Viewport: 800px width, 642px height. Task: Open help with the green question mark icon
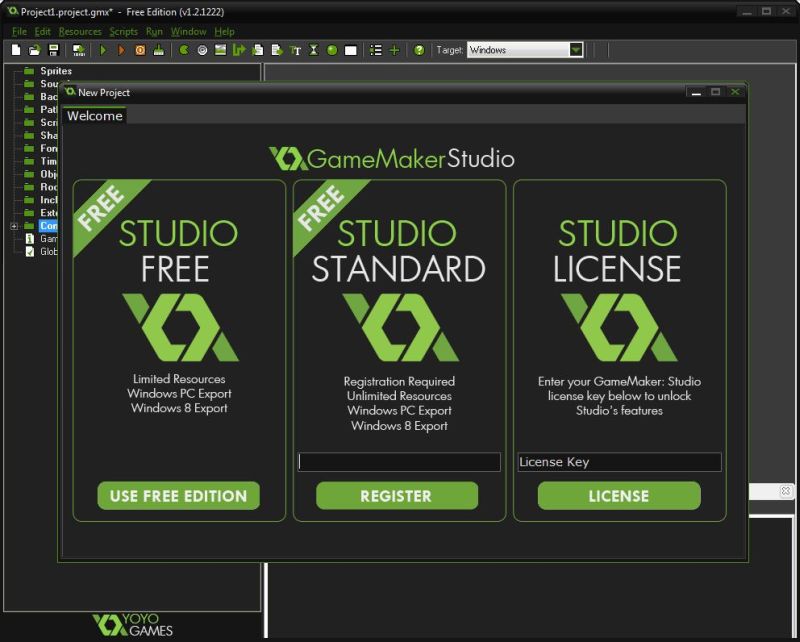(419, 50)
